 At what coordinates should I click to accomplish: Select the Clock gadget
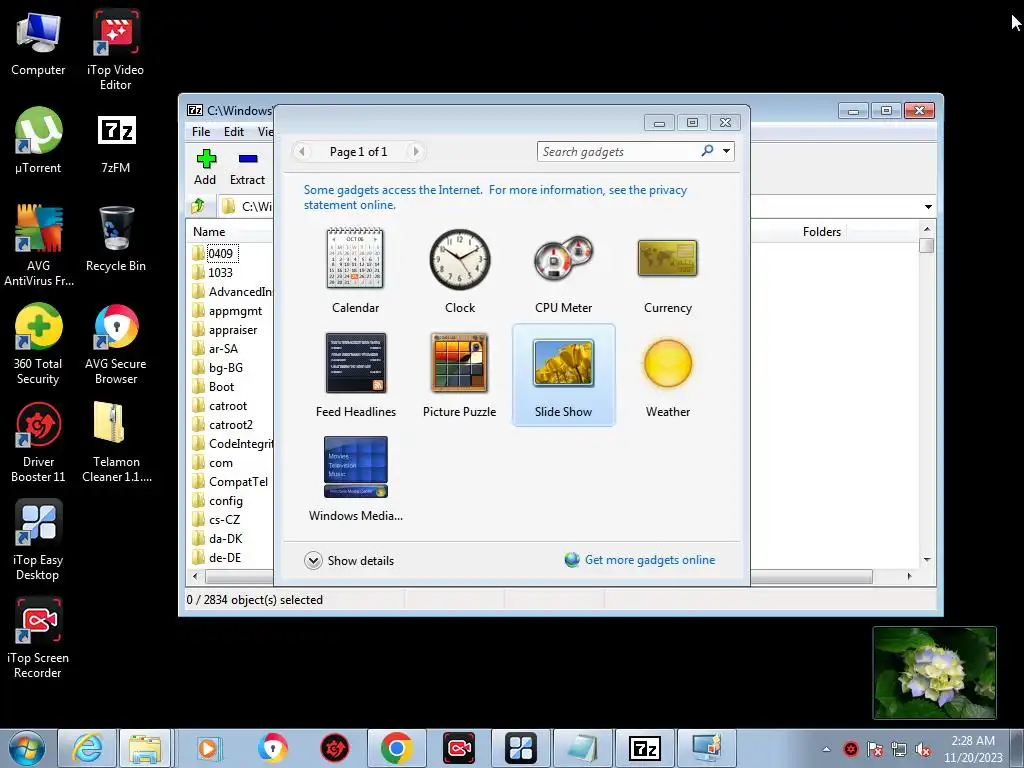460,270
